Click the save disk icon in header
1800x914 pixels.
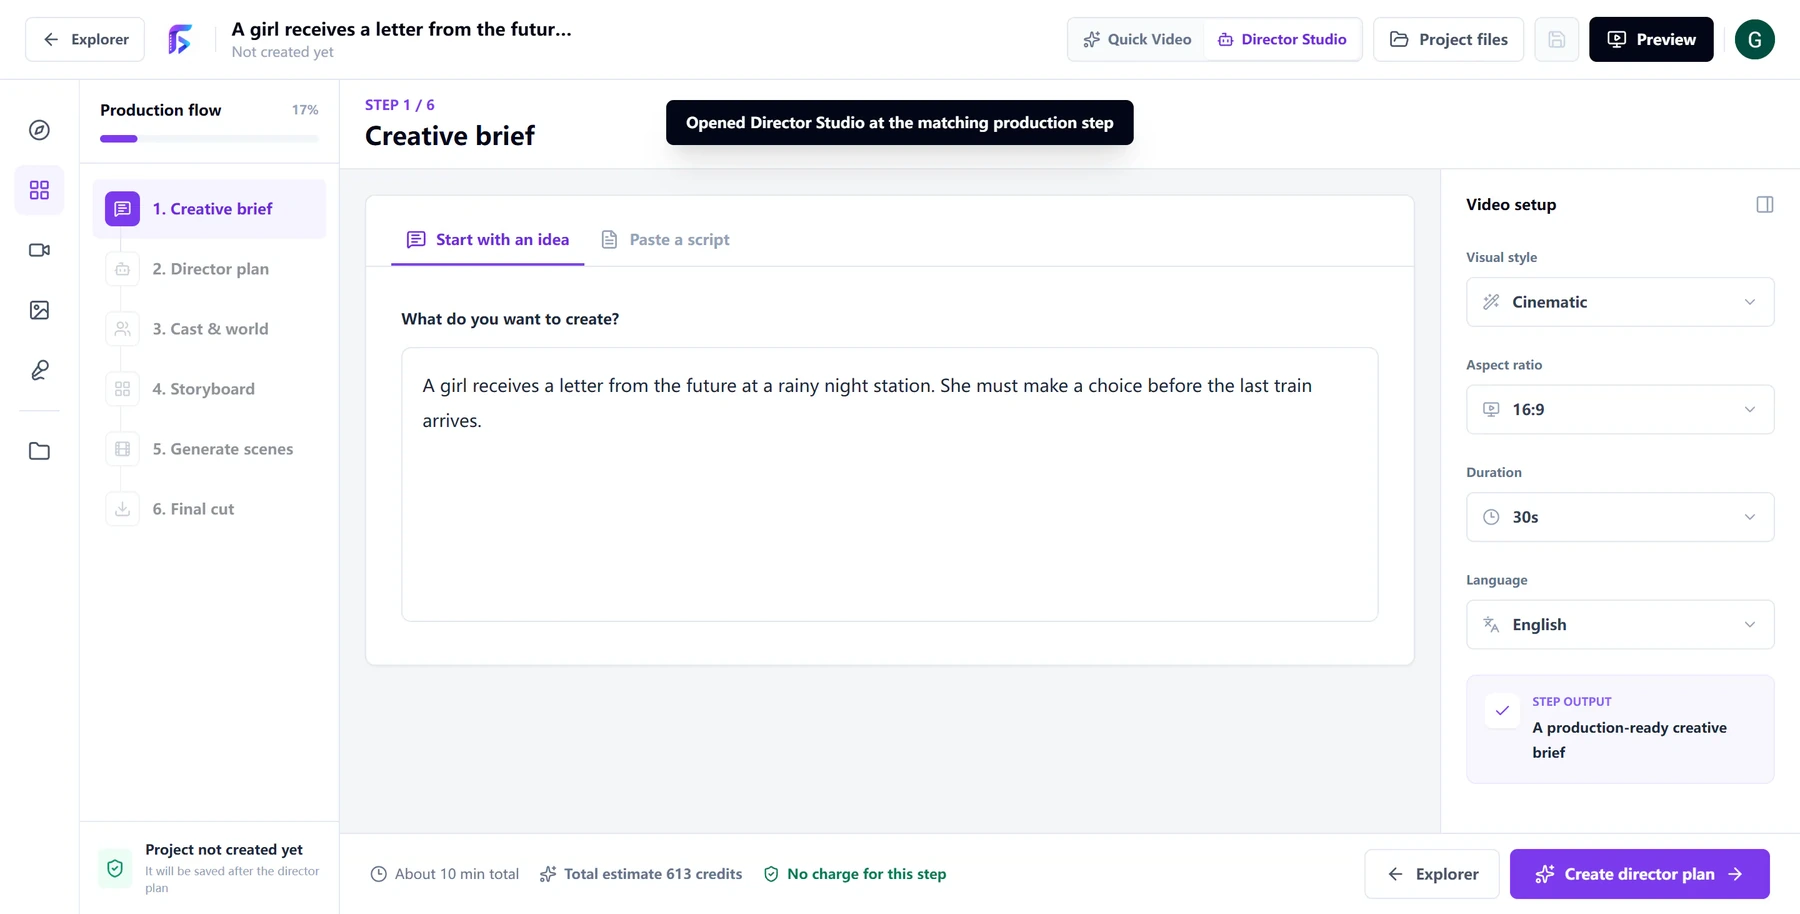[1556, 40]
